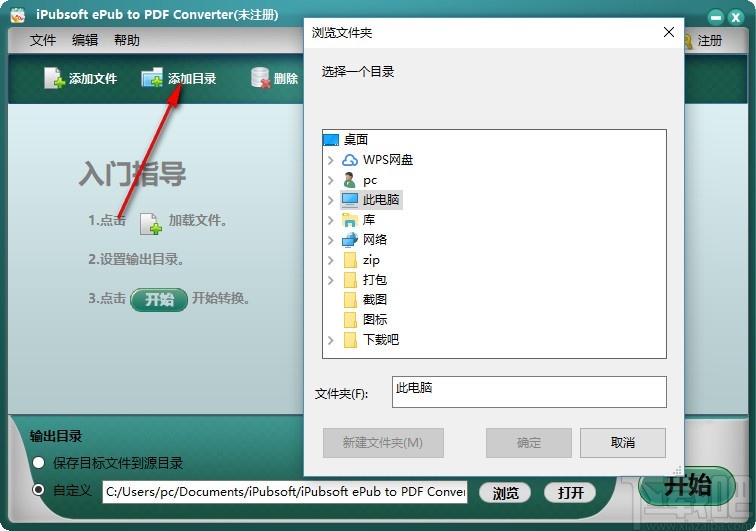Click the 库 library icon
Screen dimensions: 756x531
click(x=350, y=220)
